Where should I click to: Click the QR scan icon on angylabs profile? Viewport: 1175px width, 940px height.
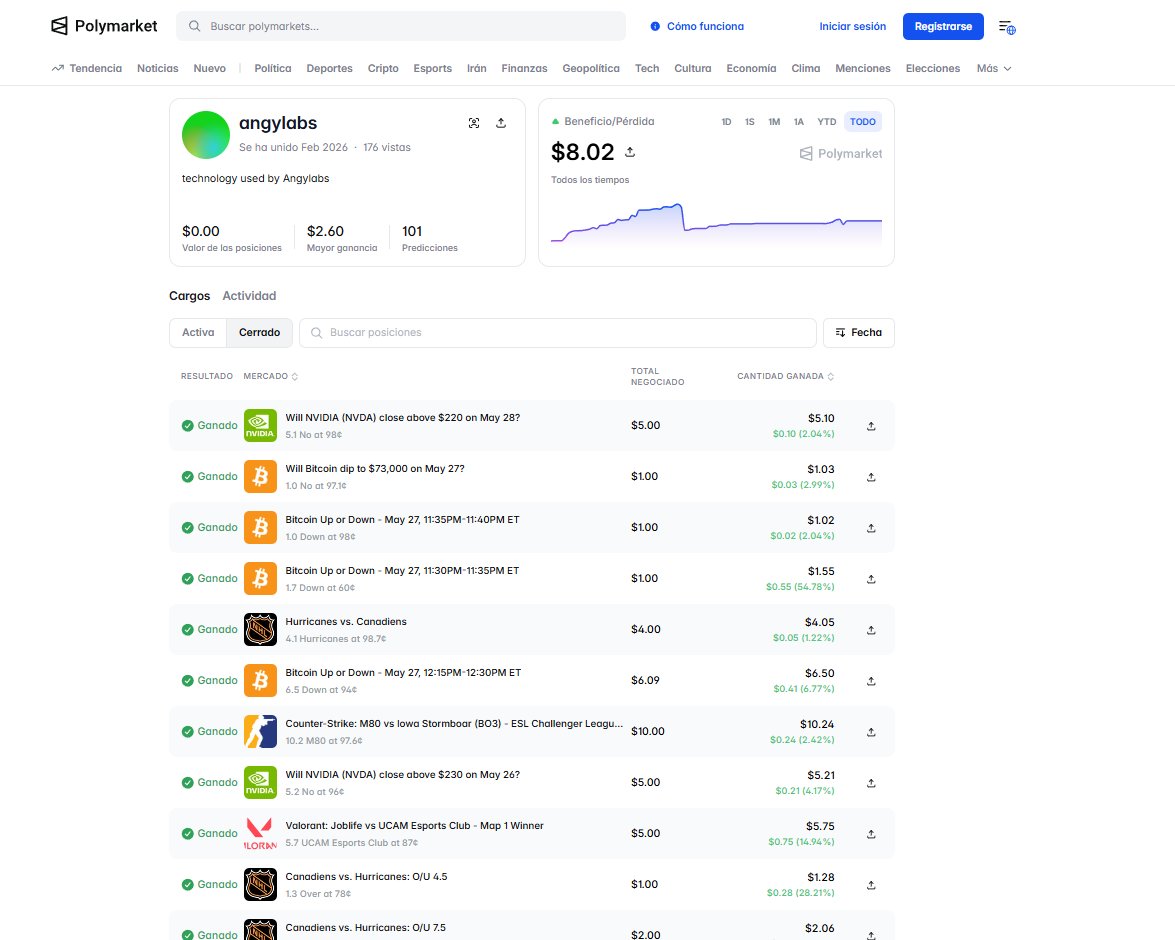pyautogui.click(x=474, y=123)
